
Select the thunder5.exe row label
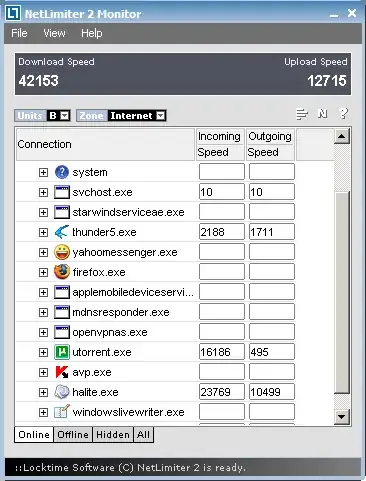[x=104, y=232]
